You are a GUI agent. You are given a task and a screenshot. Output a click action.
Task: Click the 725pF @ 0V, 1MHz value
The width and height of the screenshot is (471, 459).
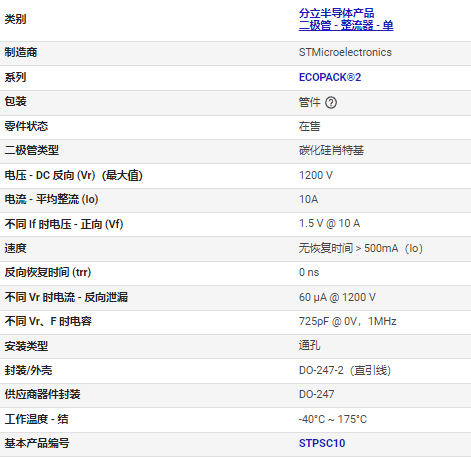[x=348, y=321]
